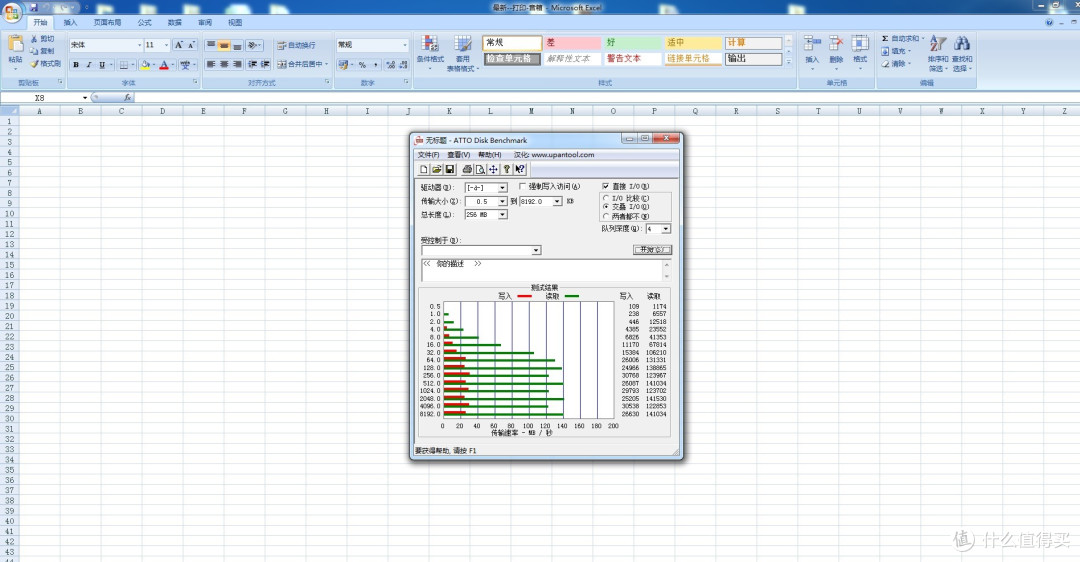
Task: Click the Save disk icon in ATTO toolbar
Action: pos(450,169)
